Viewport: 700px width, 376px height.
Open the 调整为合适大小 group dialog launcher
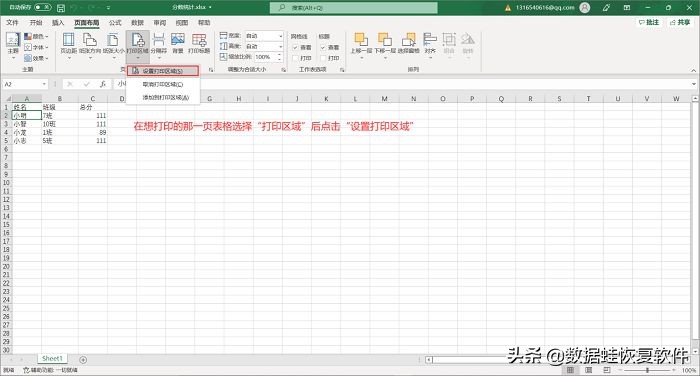283,70
